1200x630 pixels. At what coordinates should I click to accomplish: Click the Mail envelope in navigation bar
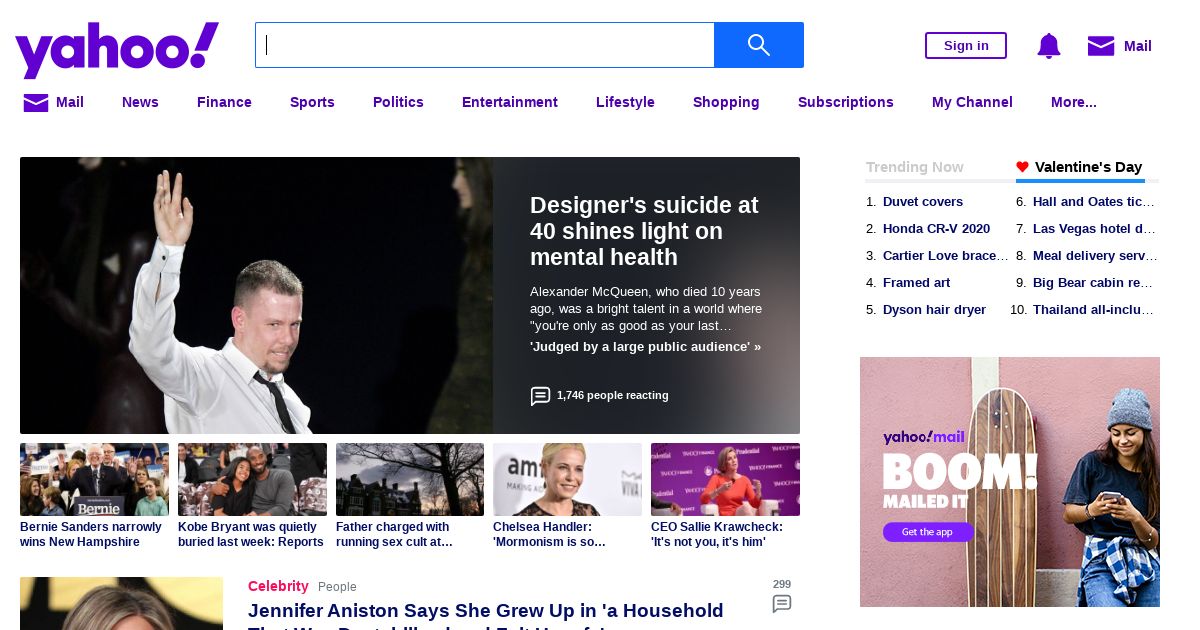(36, 102)
